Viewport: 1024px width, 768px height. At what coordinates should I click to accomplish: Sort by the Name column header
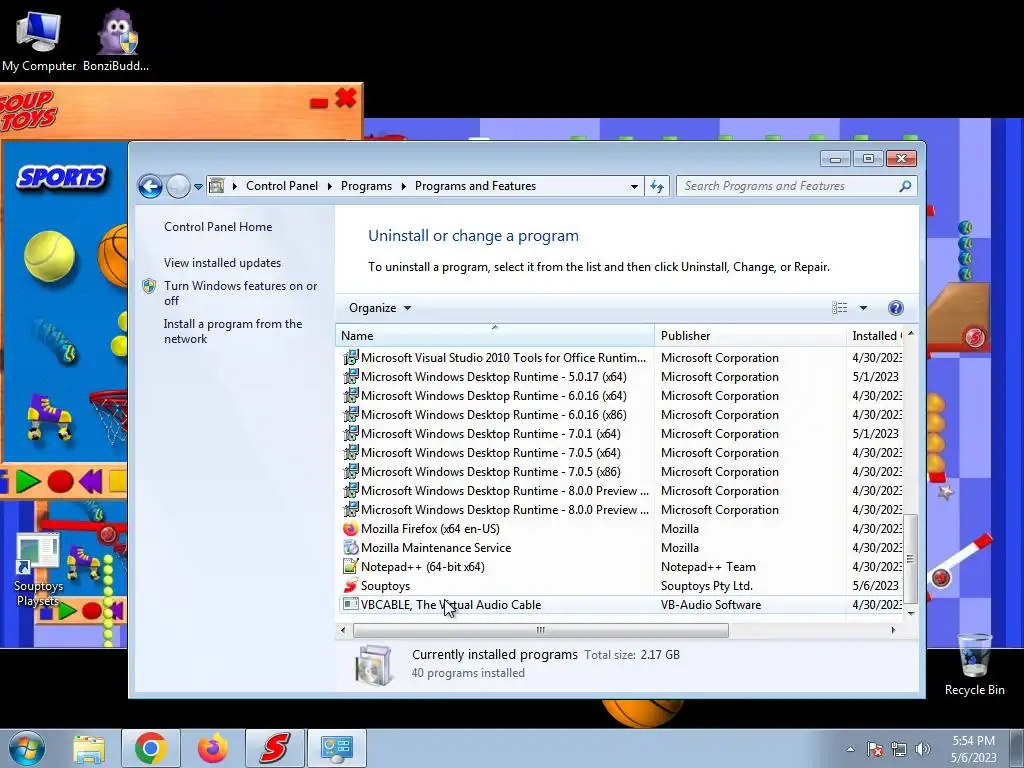point(495,336)
